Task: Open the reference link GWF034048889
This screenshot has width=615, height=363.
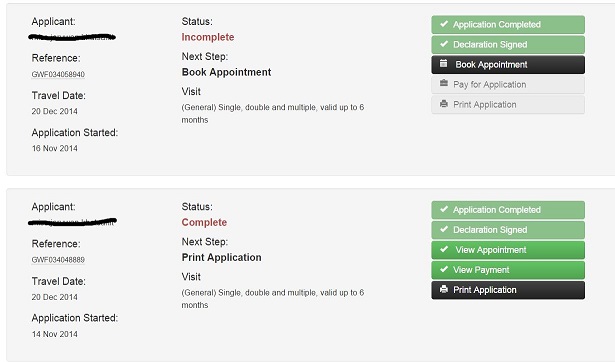Action: click(x=58, y=260)
